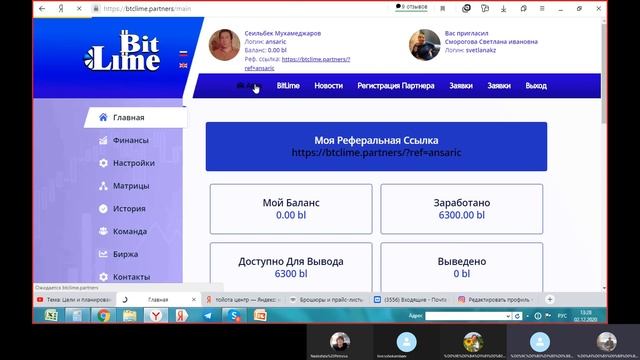The width and height of the screenshot is (640, 360).
Task: Open BitLime item in top navigation
Action: coord(288,86)
